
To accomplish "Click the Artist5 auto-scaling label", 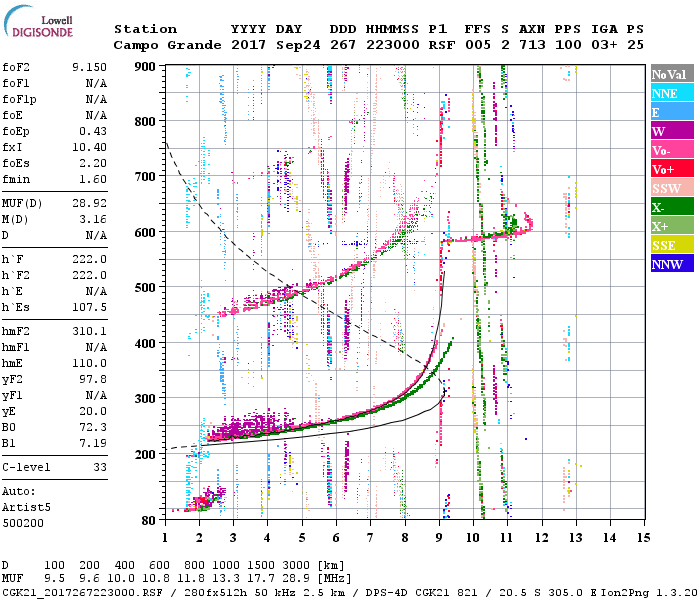I will (24, 507).
